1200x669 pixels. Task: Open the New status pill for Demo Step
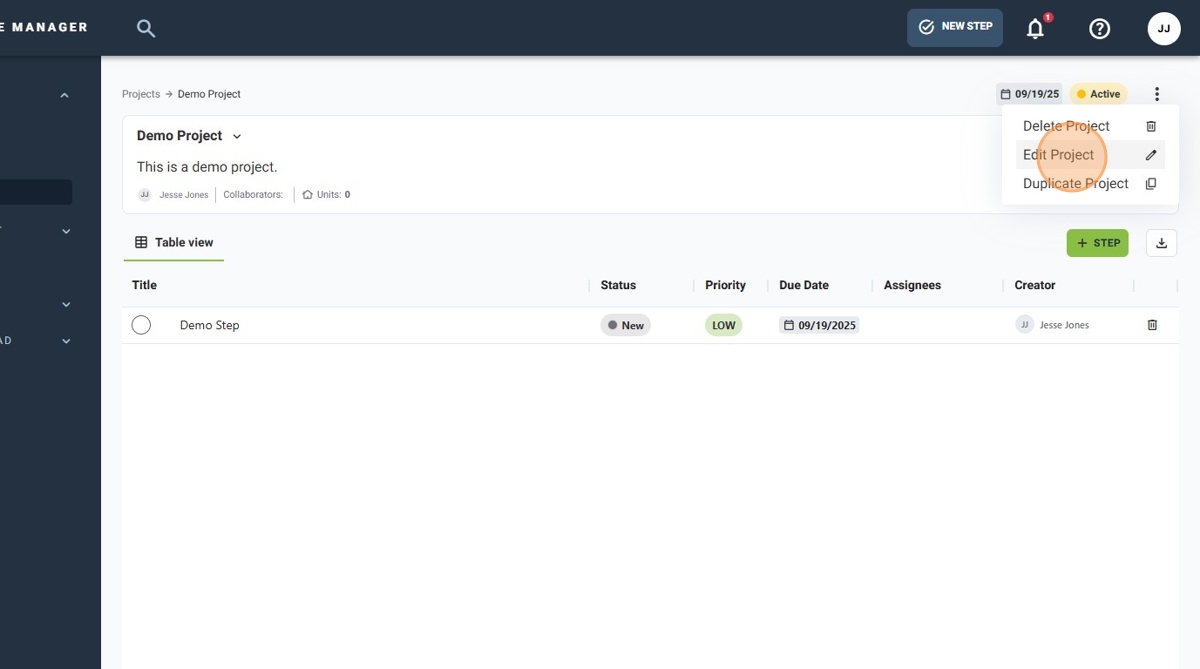point(626,325)
